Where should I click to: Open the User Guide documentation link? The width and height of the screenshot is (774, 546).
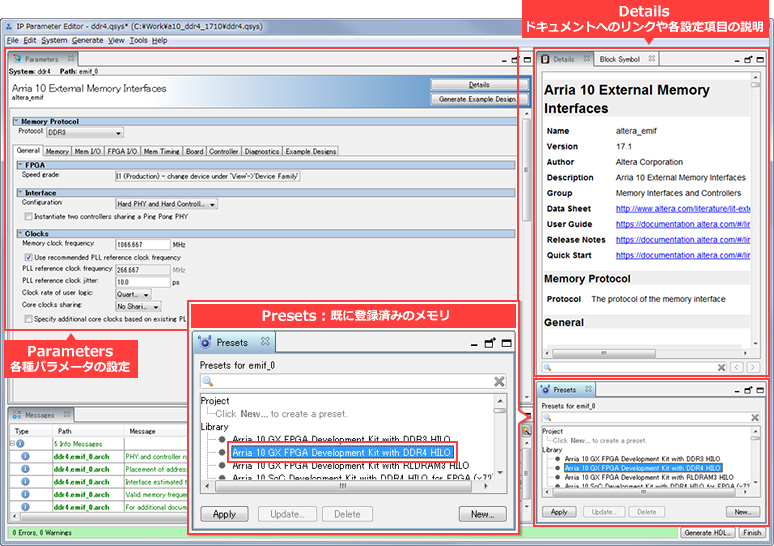click(x=680, y=224)
